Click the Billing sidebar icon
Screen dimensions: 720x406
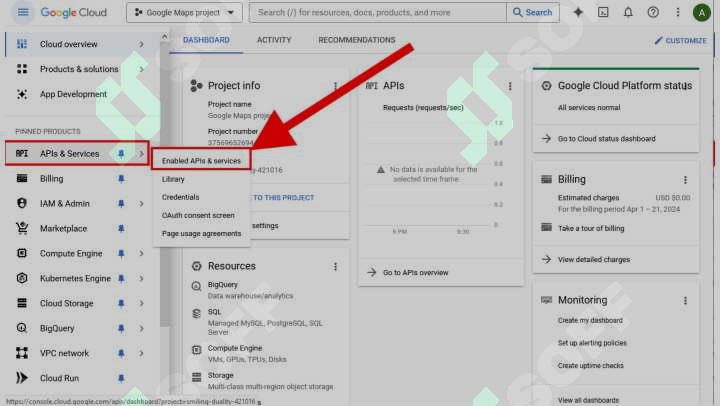(22, 178)
